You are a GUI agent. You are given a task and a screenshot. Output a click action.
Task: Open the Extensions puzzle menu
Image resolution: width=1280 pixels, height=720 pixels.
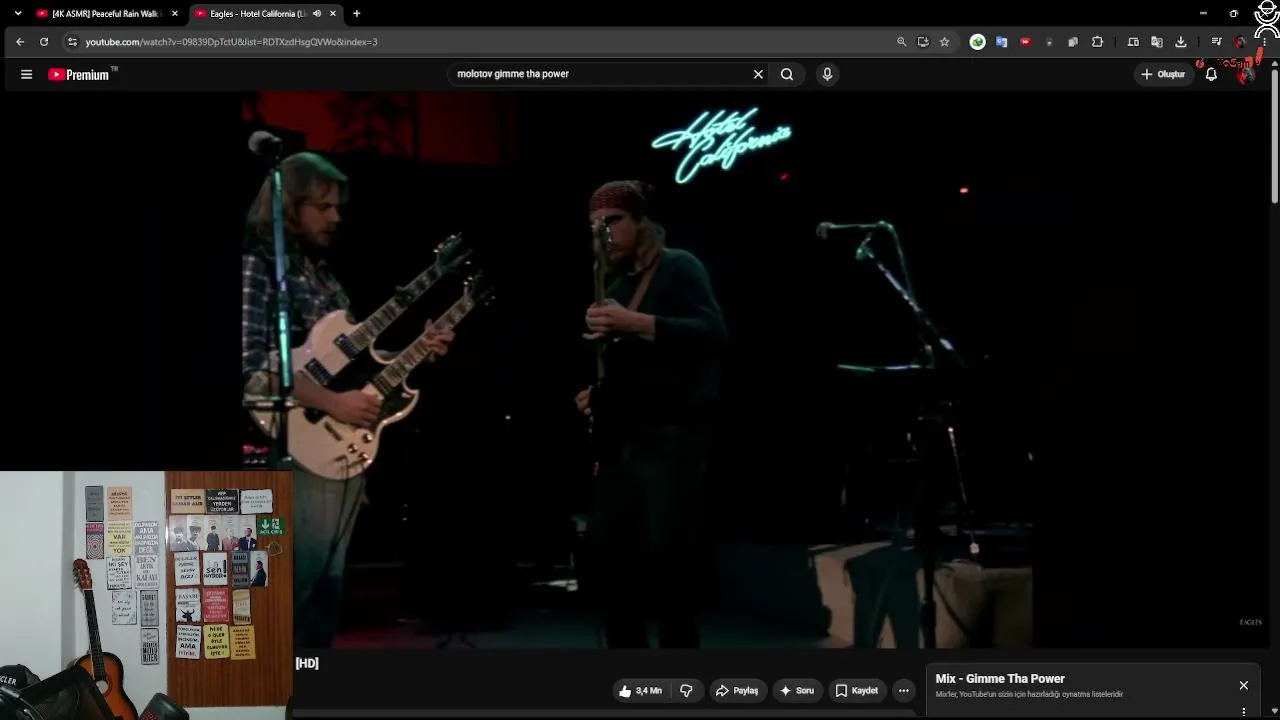1097,42
